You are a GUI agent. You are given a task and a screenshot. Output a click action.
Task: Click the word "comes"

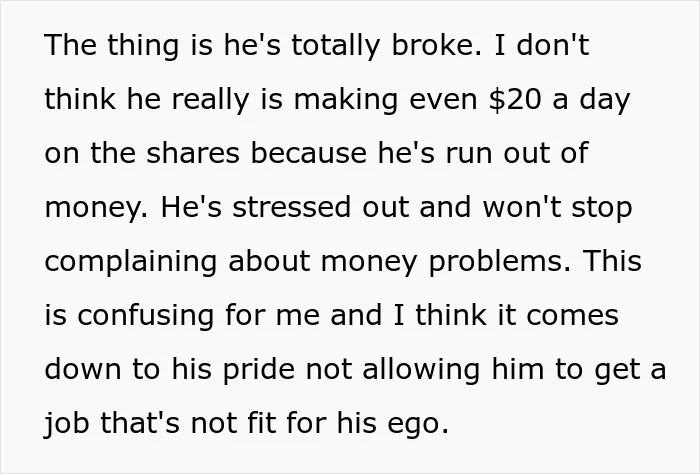[572, 316]
